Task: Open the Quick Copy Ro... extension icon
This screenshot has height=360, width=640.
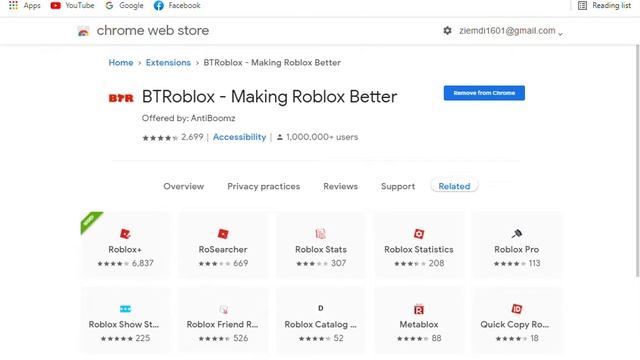Action: click(x=517, y=309)
